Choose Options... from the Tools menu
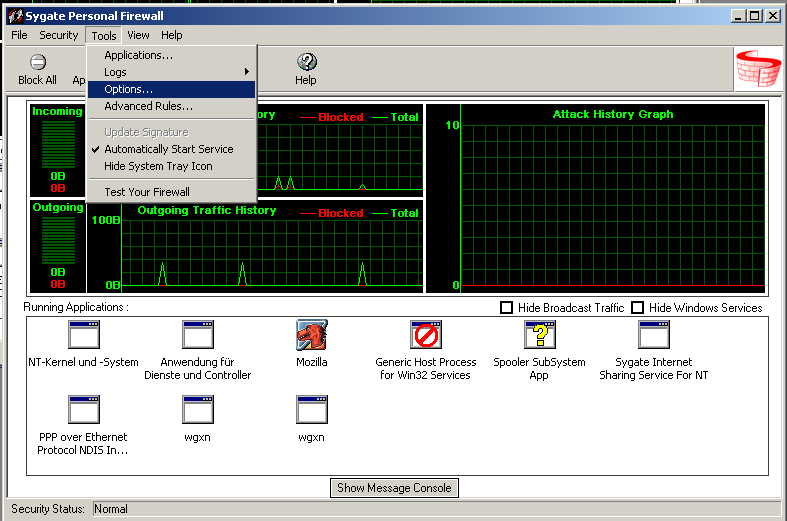 tap(171, 89)
